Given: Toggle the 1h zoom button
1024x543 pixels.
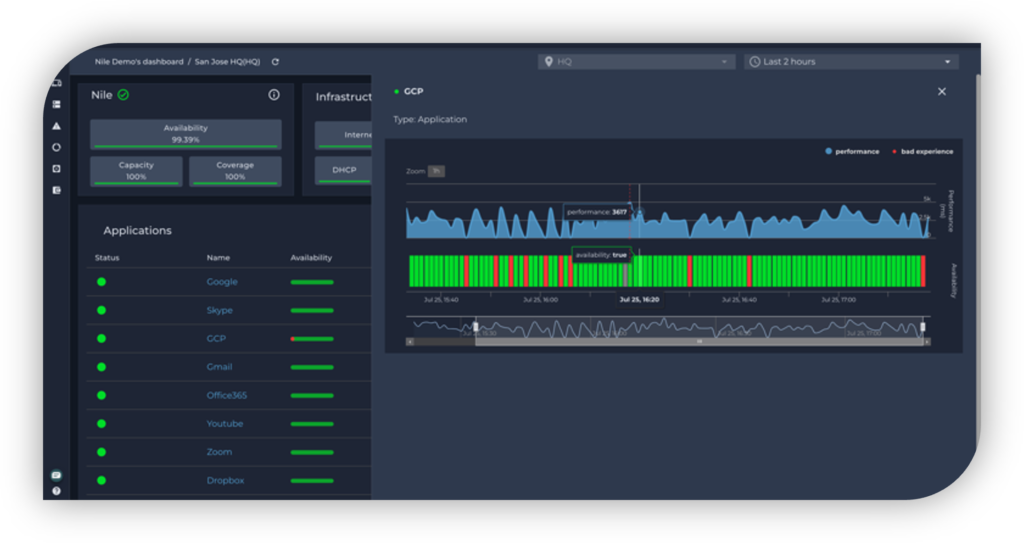Looking at the screenshot, I should pos(436,171).
